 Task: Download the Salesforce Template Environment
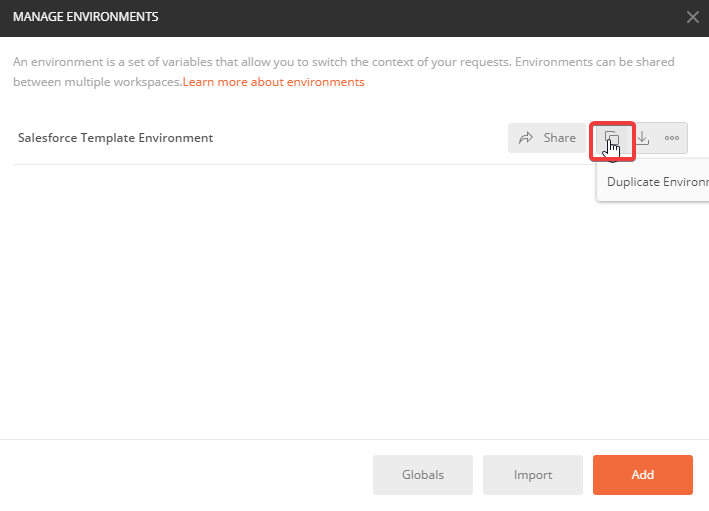point(643,138)
